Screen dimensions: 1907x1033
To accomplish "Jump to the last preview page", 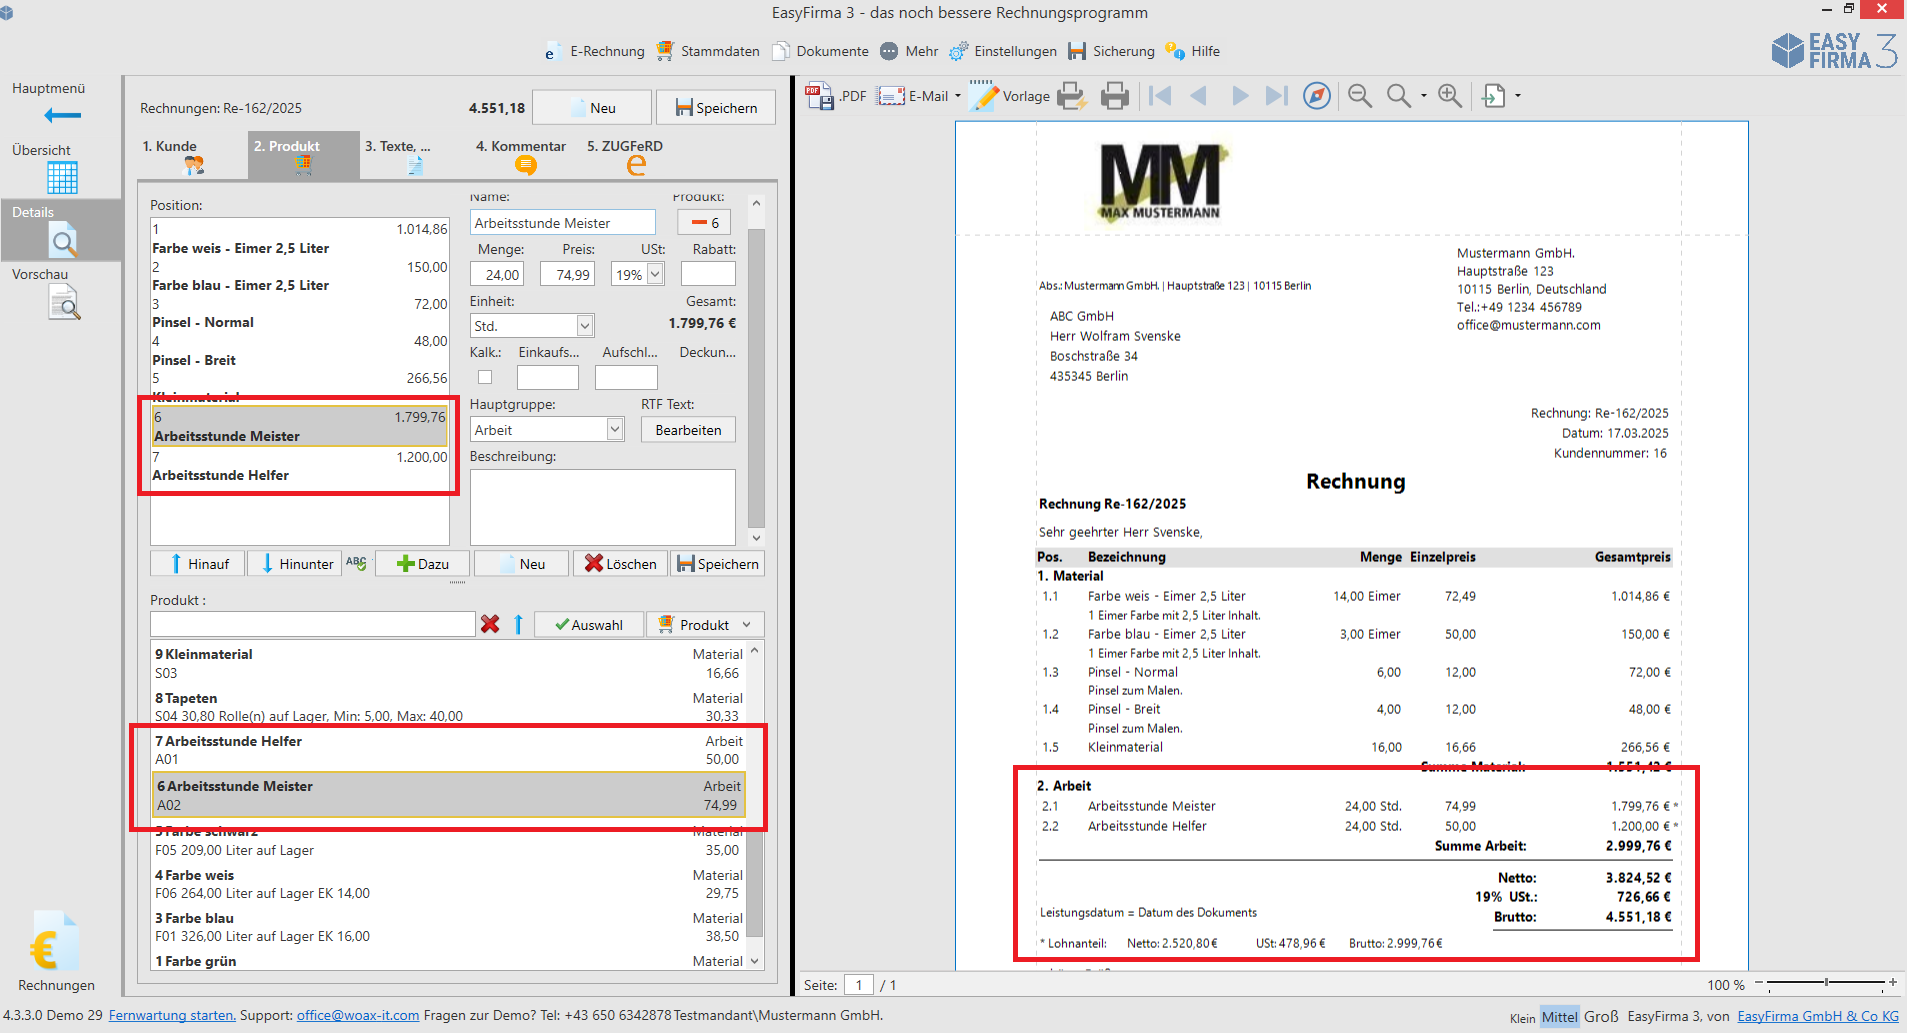I will pyautogui.click(x=1276, y=96).
